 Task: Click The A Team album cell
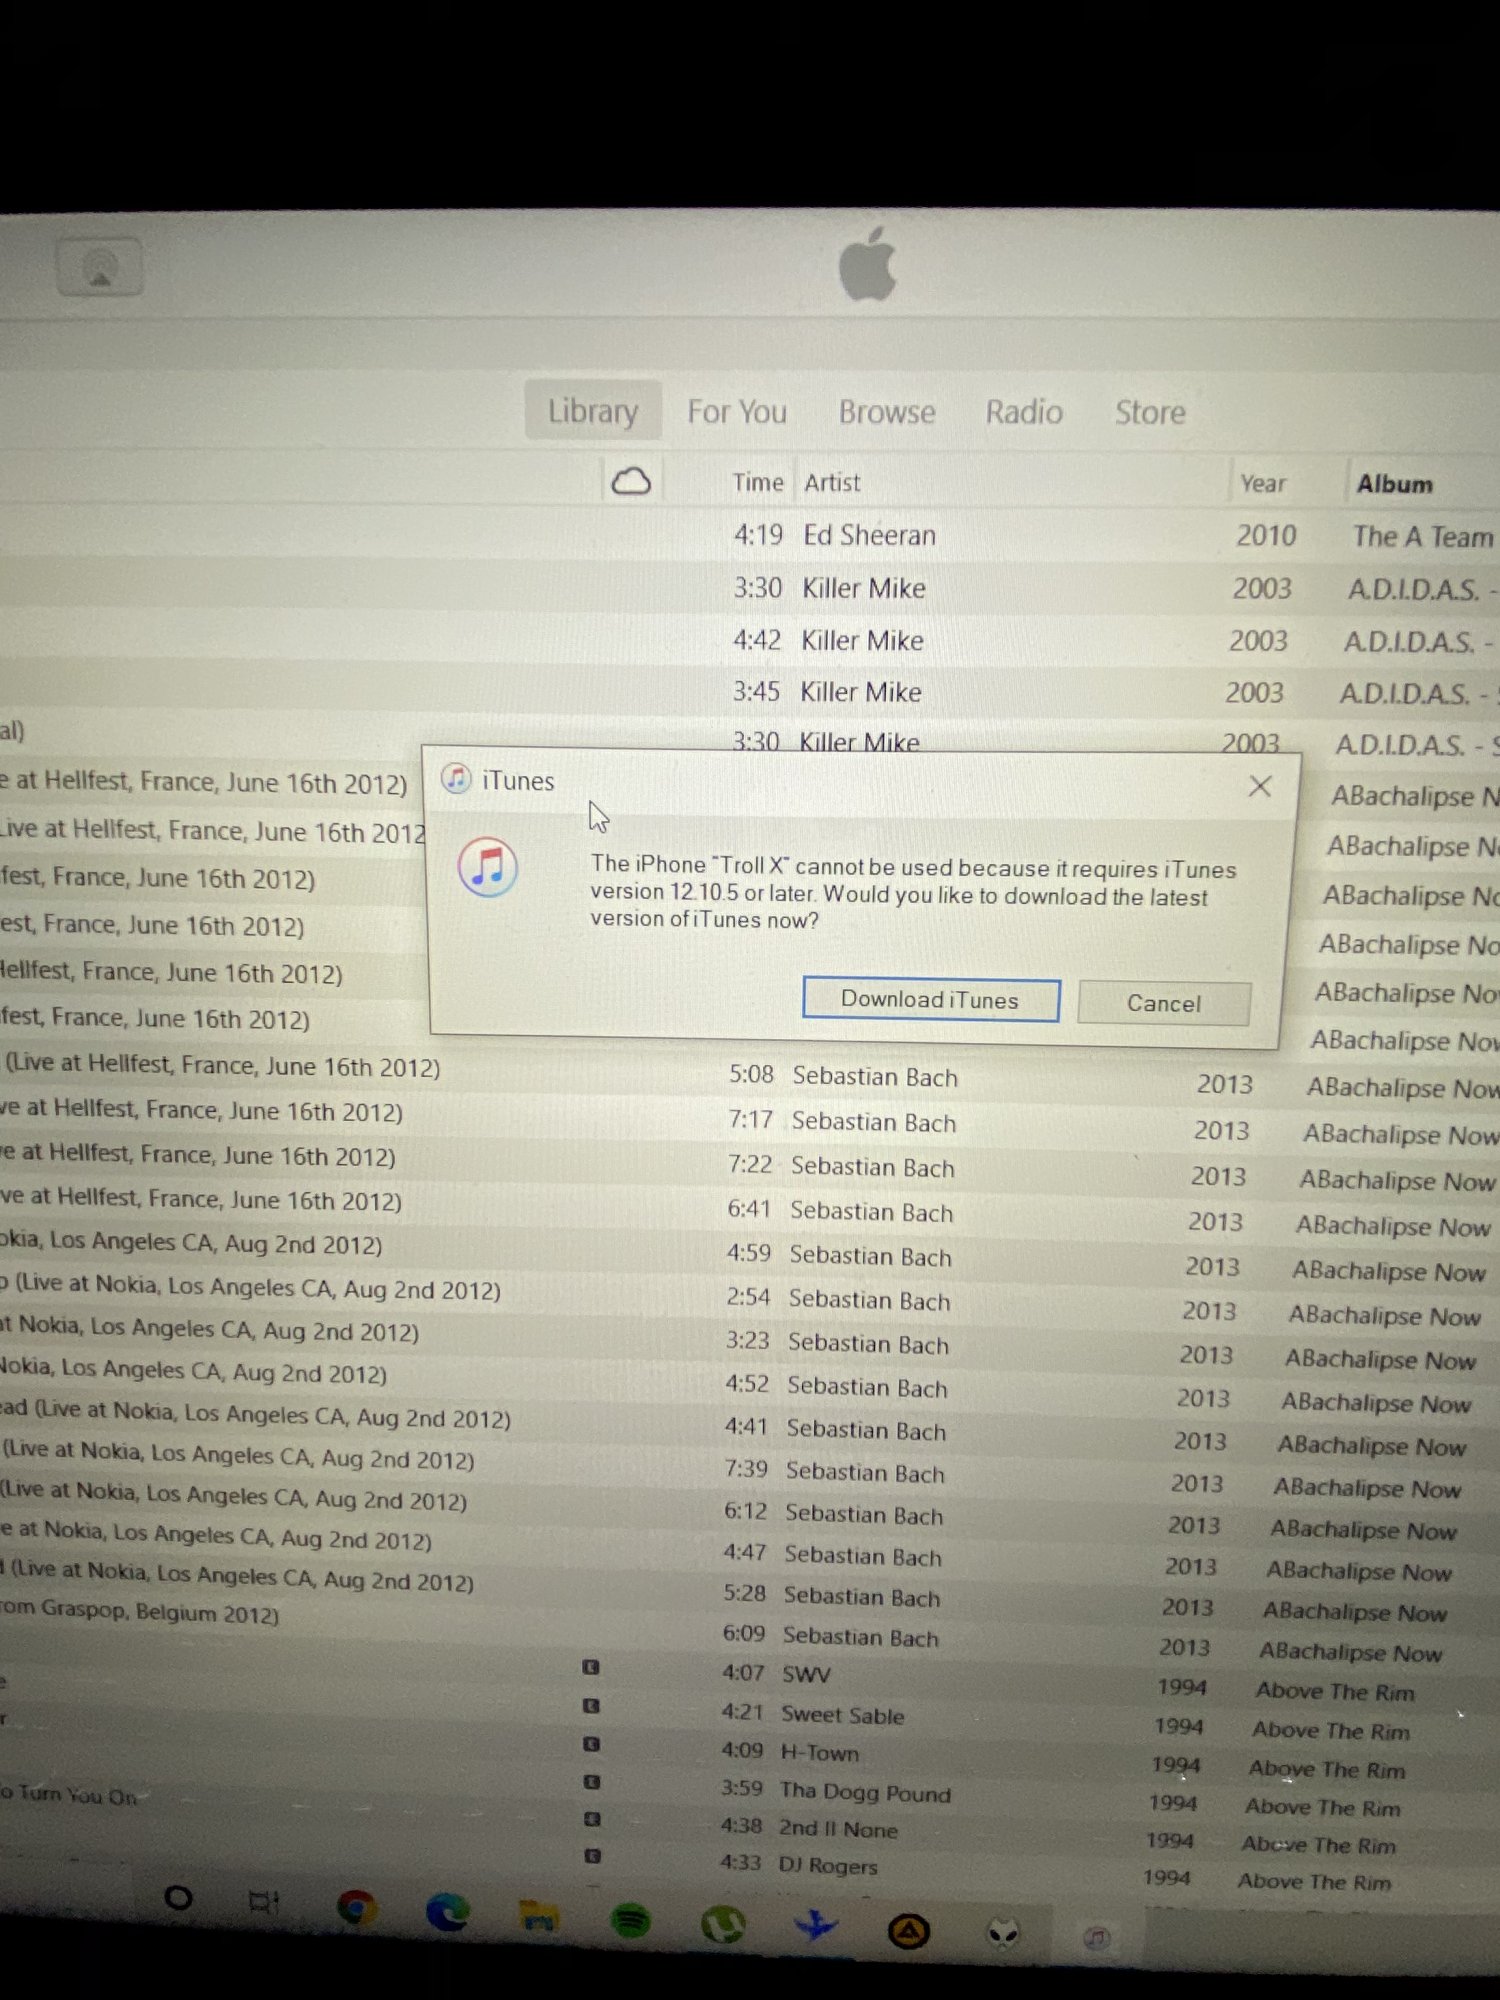pyautogui.click(x=1422, y=537)
